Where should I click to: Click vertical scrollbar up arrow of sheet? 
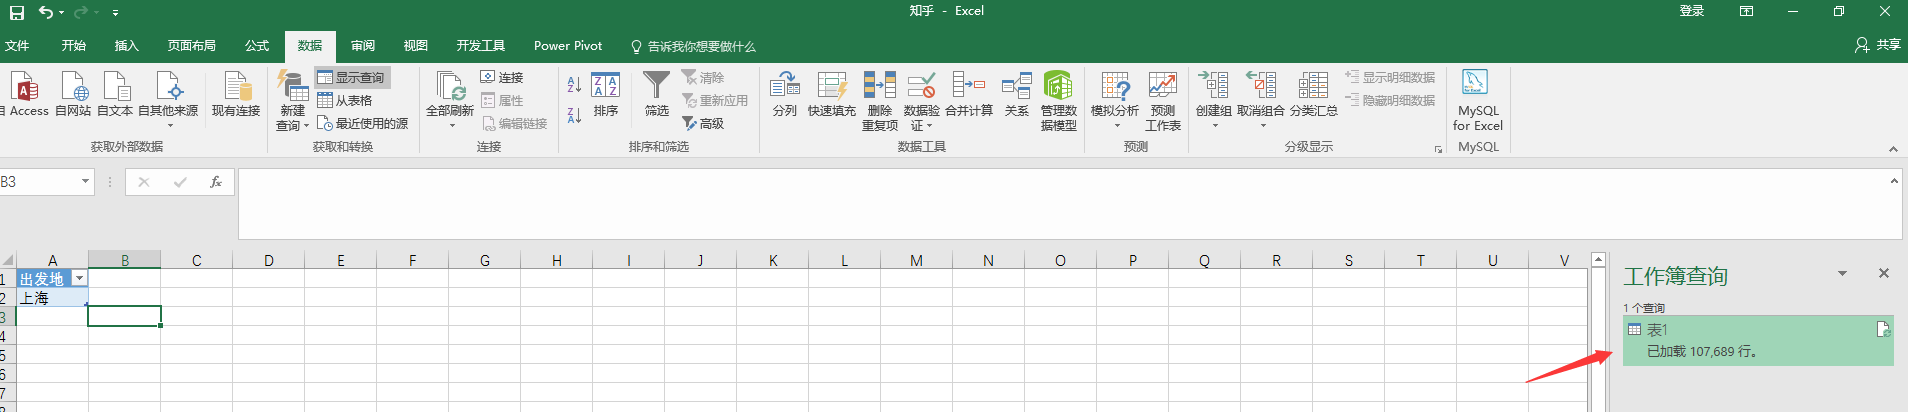1598,260
